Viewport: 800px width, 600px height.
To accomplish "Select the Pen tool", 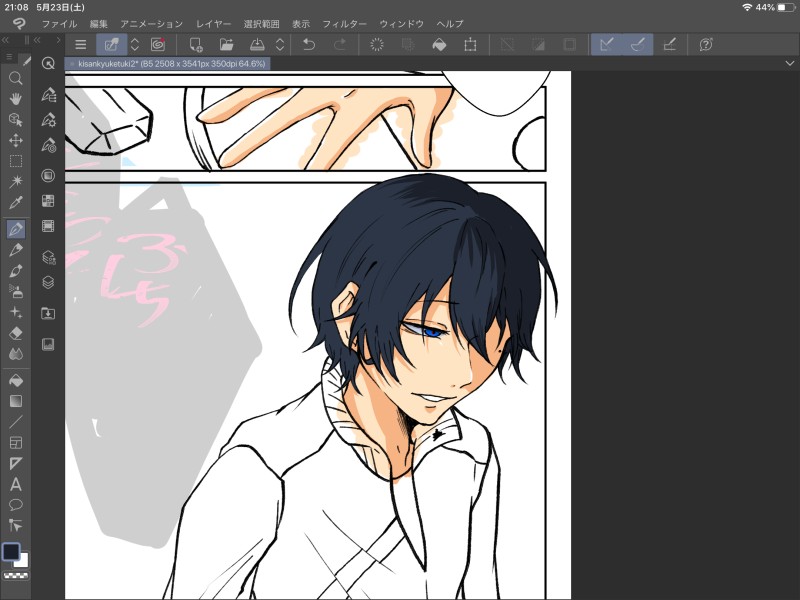I will point(16,229).
